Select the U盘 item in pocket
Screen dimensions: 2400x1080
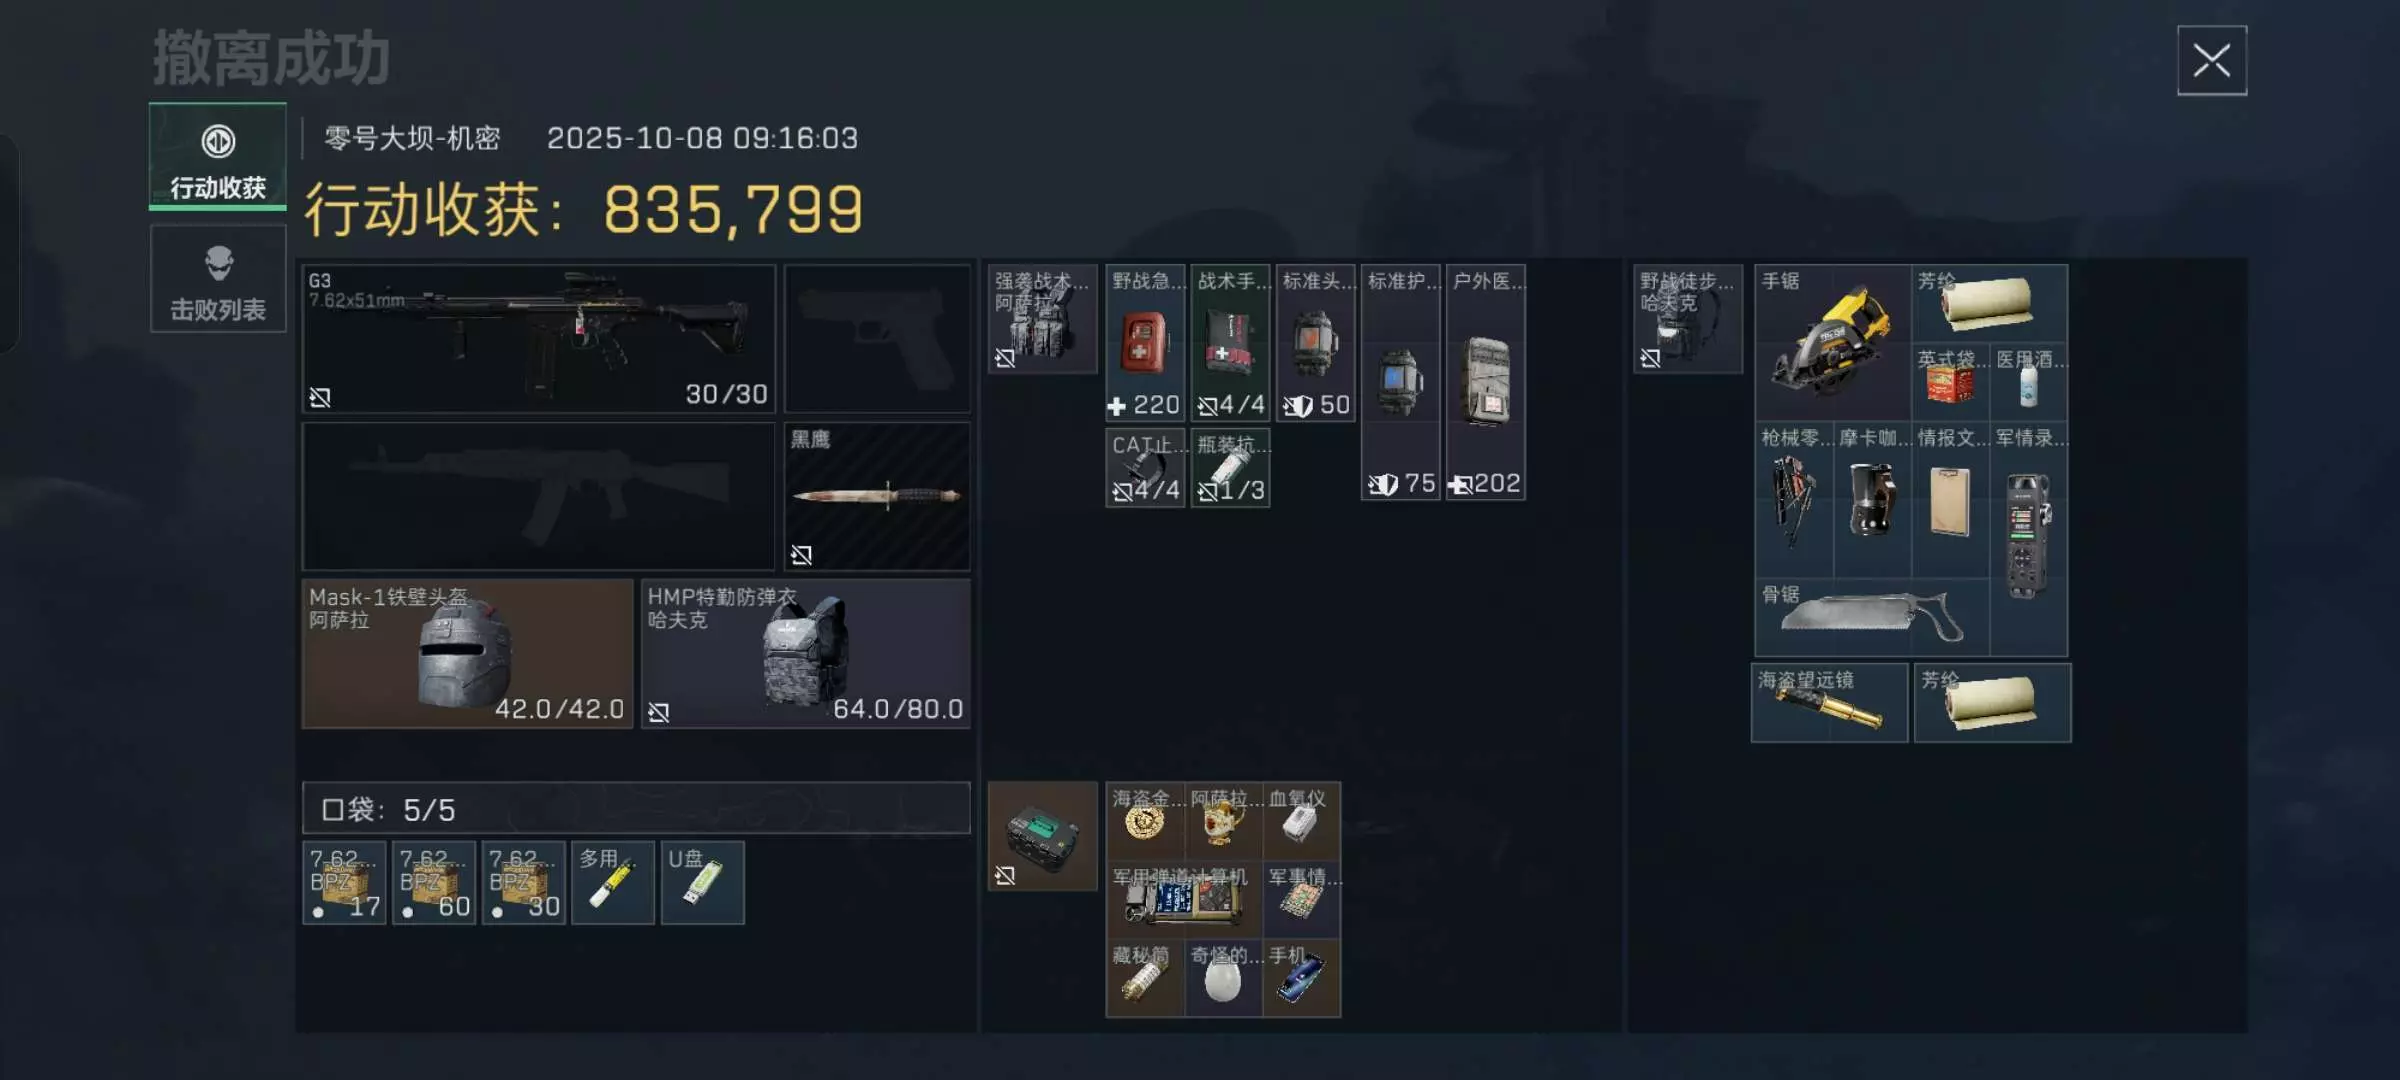coord(703,883)
